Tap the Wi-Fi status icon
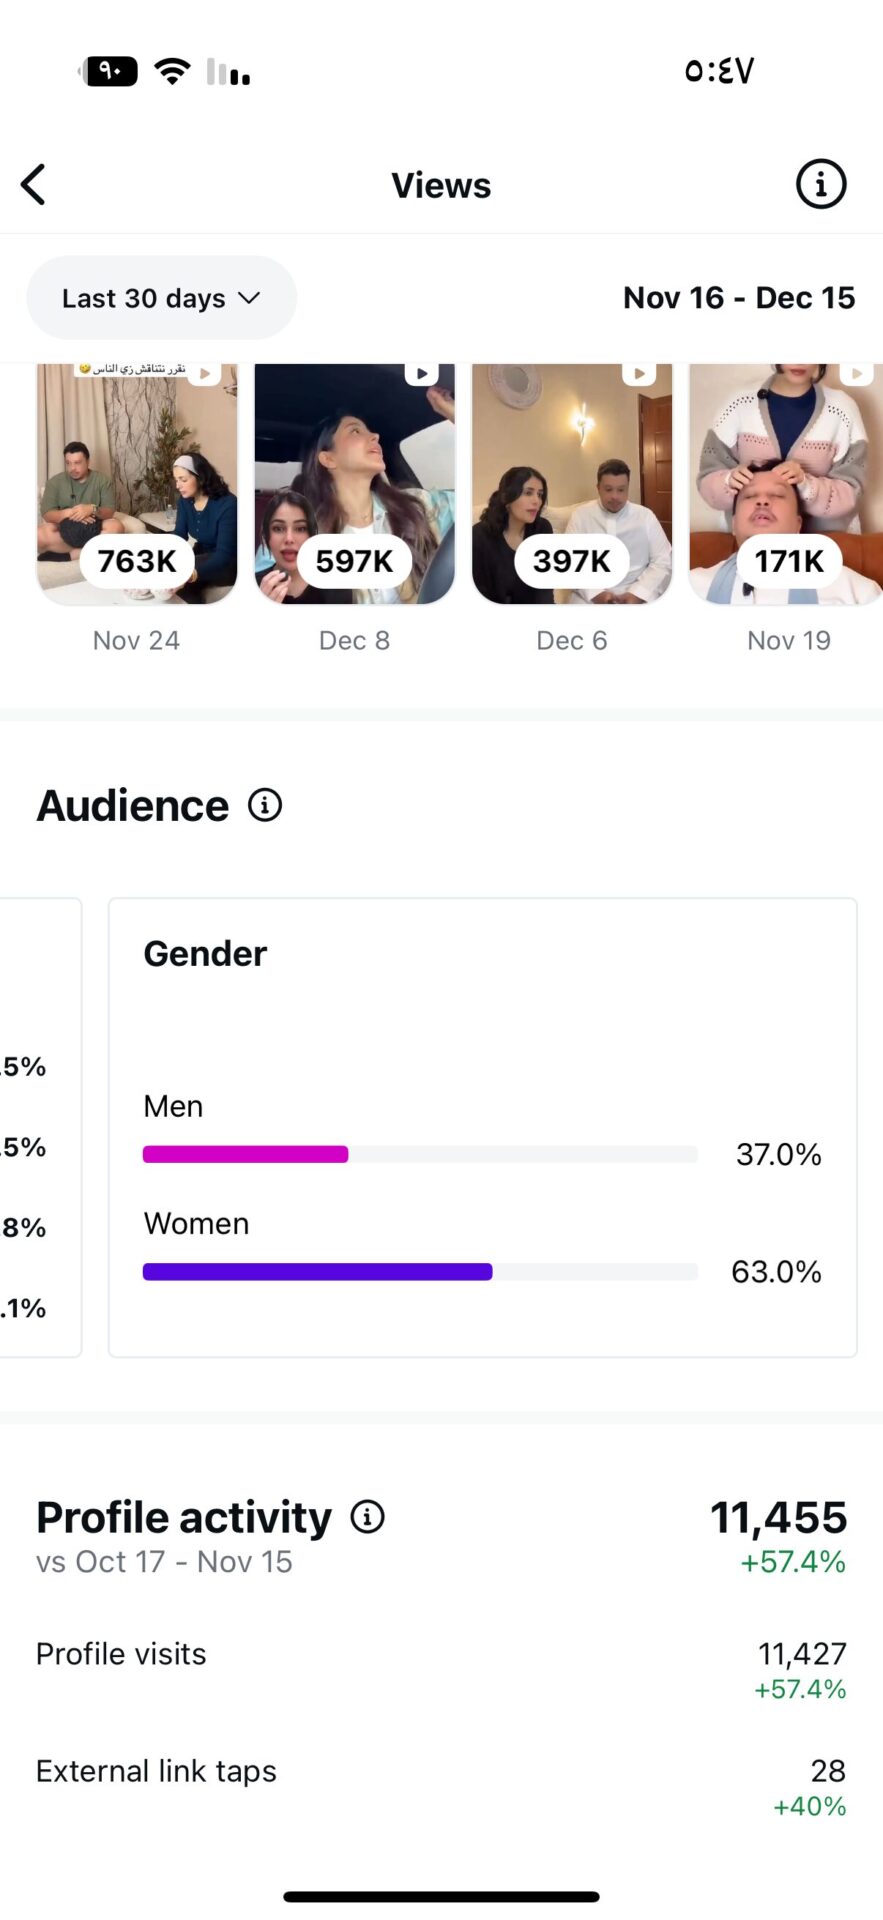This screenshot has width=883, height=1920. (x=172, y=71)
